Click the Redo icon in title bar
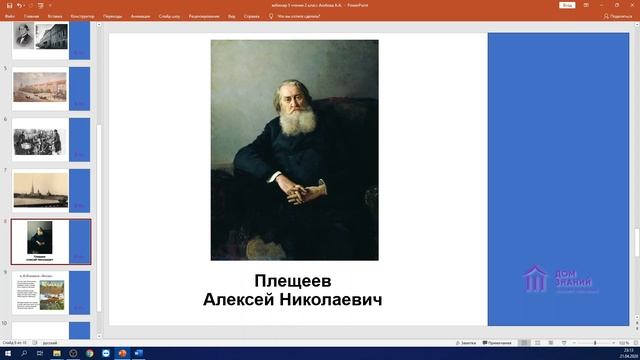 [30, 5]
